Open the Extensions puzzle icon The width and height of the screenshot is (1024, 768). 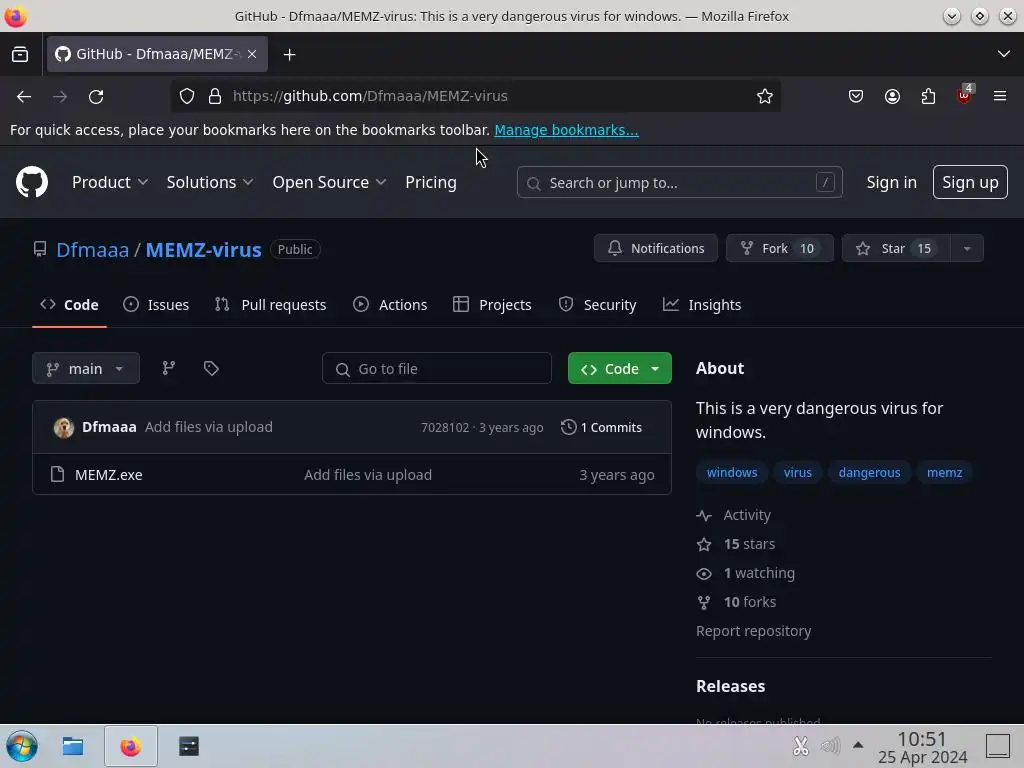click(x=928, y=97)
